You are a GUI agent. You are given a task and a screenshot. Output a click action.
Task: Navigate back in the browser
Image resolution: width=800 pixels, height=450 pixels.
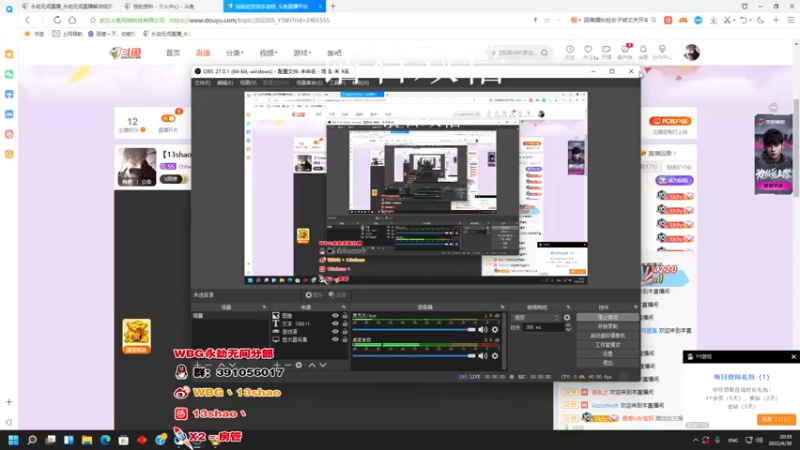[27, 20]
